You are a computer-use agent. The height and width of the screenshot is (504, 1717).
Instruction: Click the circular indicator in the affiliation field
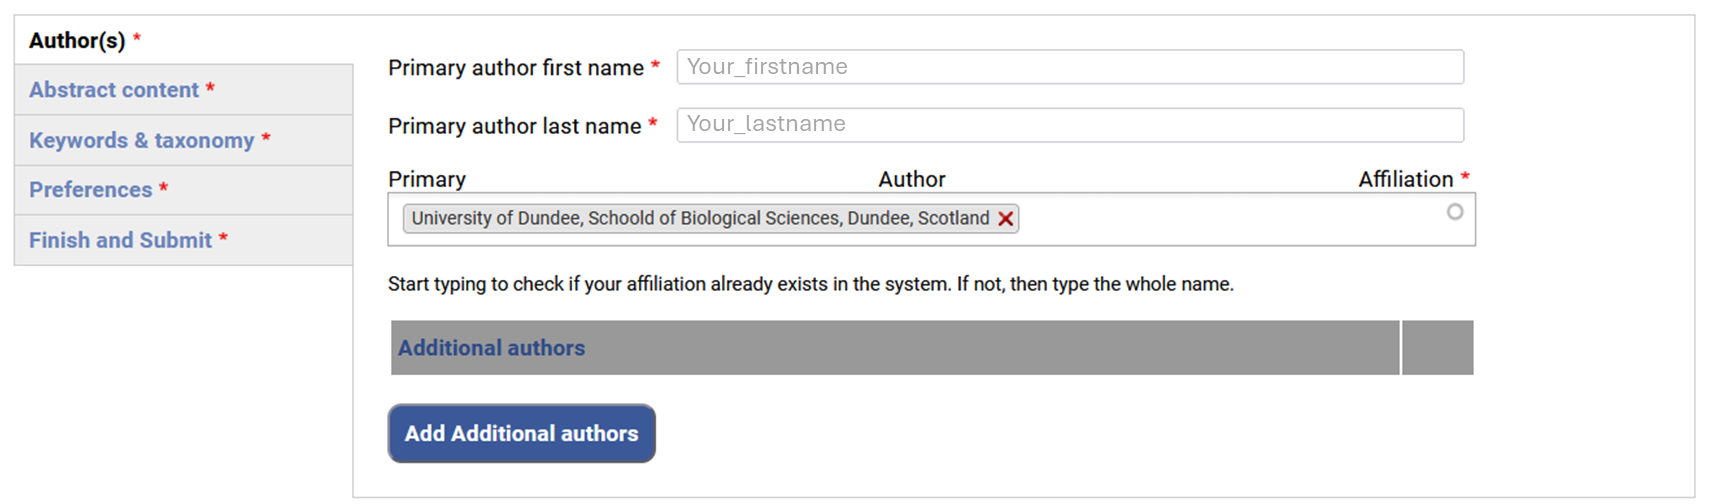point(1455,212)
